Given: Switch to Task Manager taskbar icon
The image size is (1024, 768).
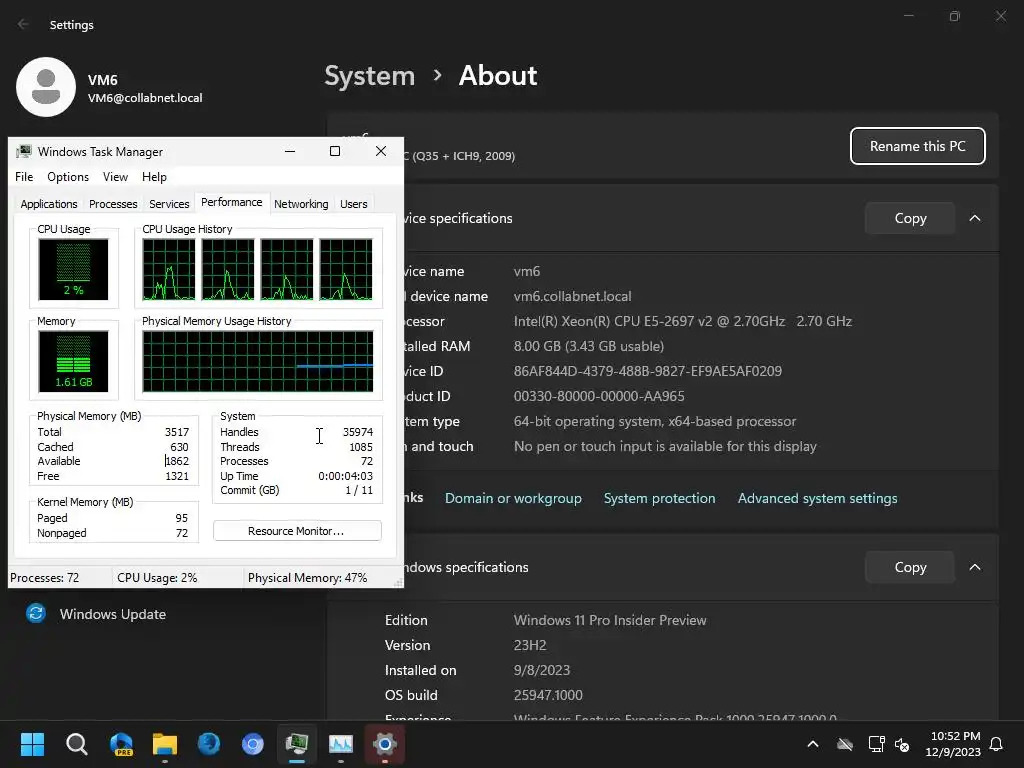Looking at the screenshot, I should [x=297, y=744].
